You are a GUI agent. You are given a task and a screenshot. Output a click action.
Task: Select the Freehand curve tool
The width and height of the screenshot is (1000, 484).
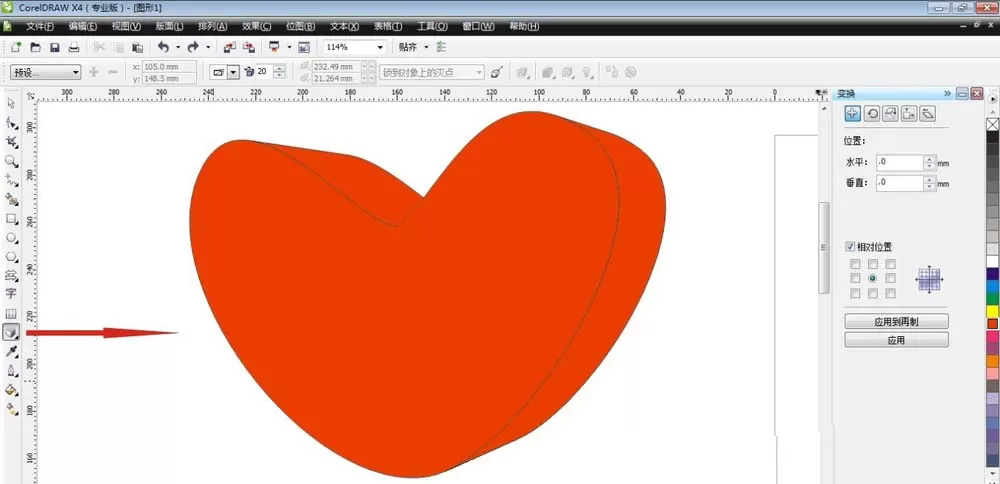11,180
